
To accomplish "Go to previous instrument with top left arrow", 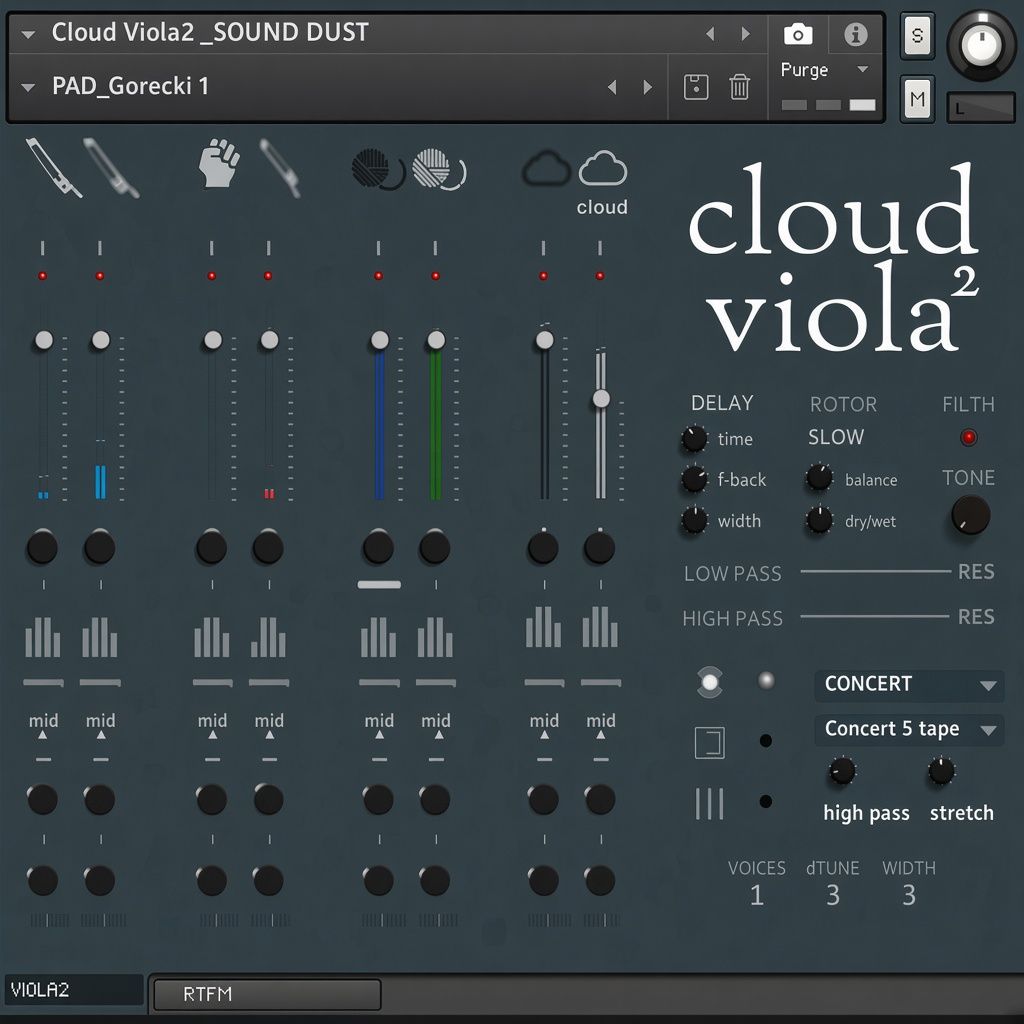I will pos(711,33).
